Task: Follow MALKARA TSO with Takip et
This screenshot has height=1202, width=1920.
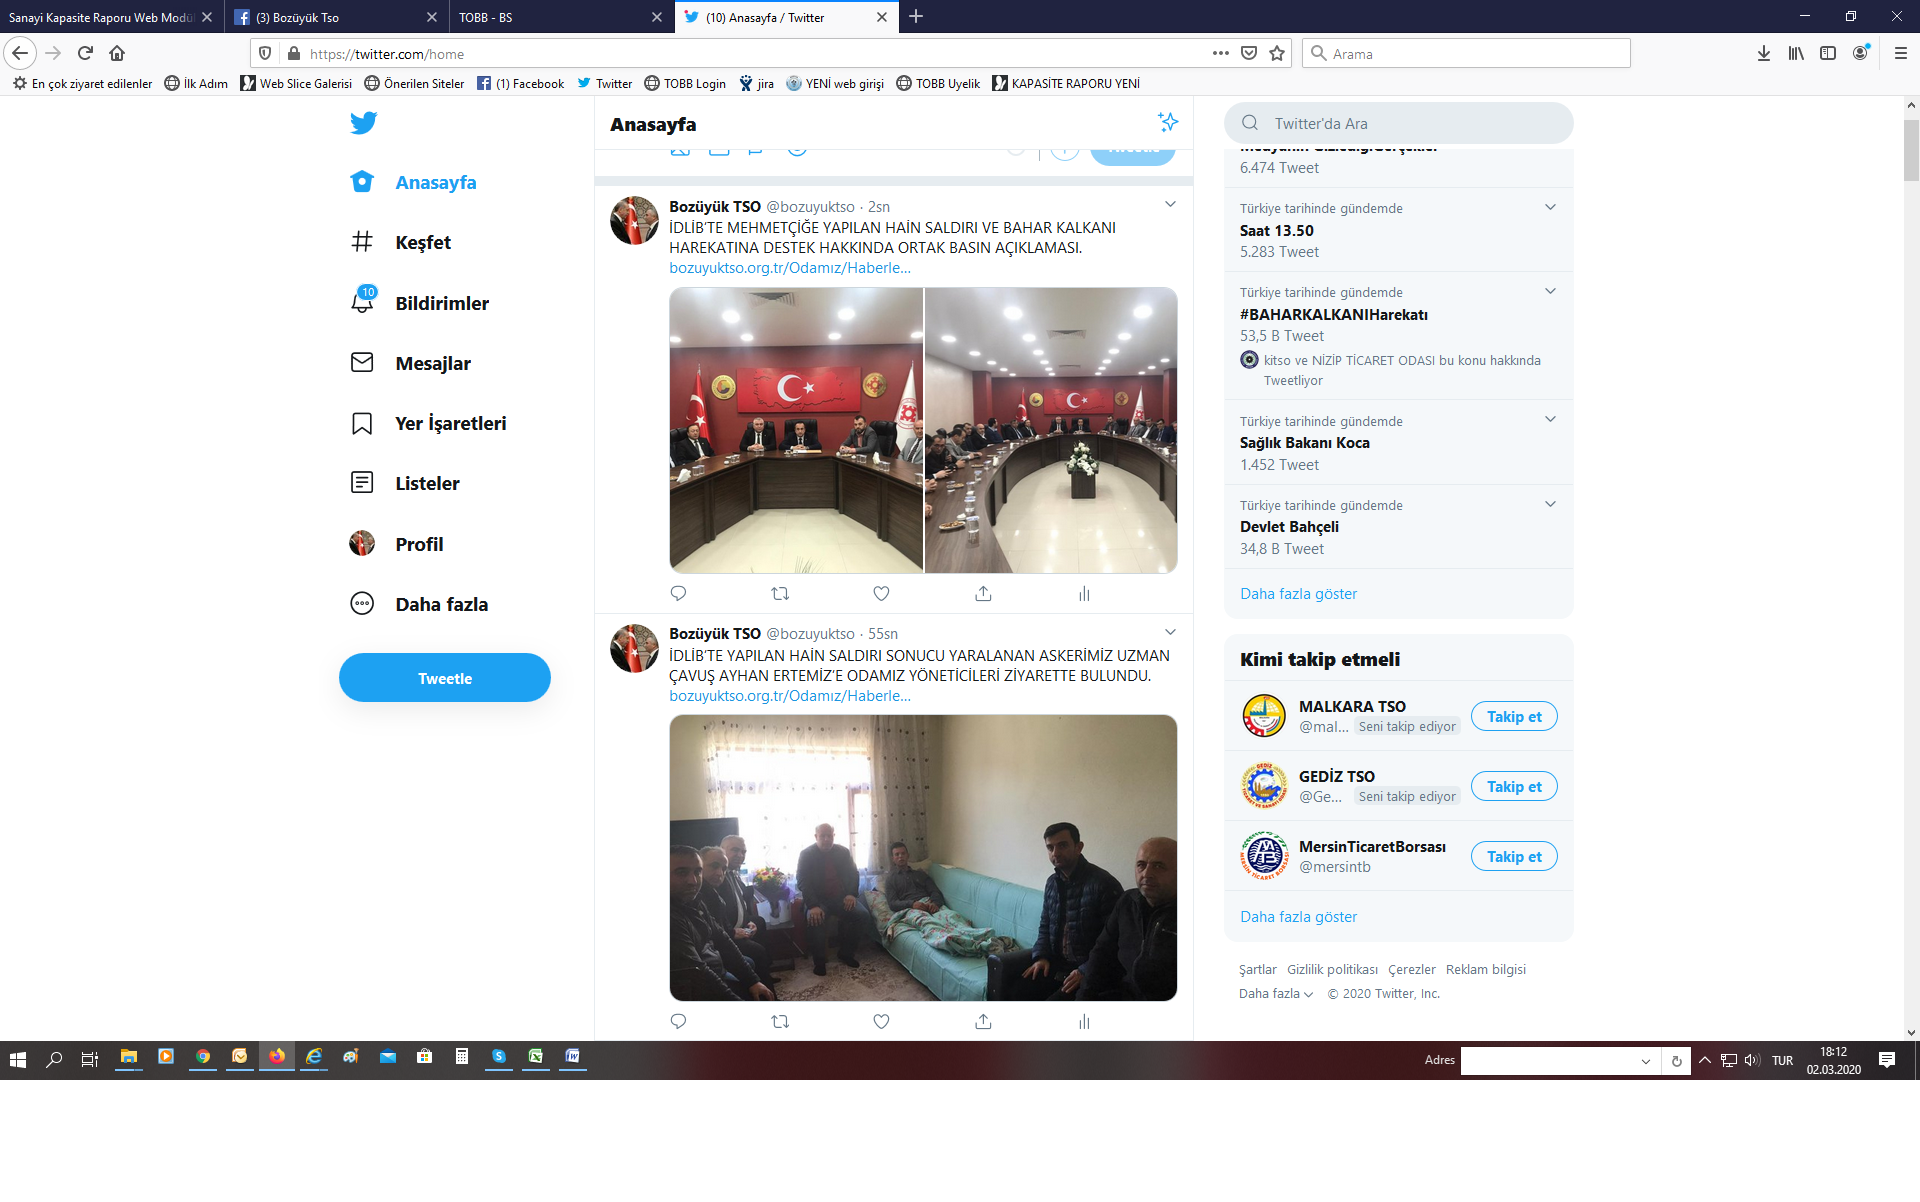Action: pyautogui.click(x=1514, y=716)
